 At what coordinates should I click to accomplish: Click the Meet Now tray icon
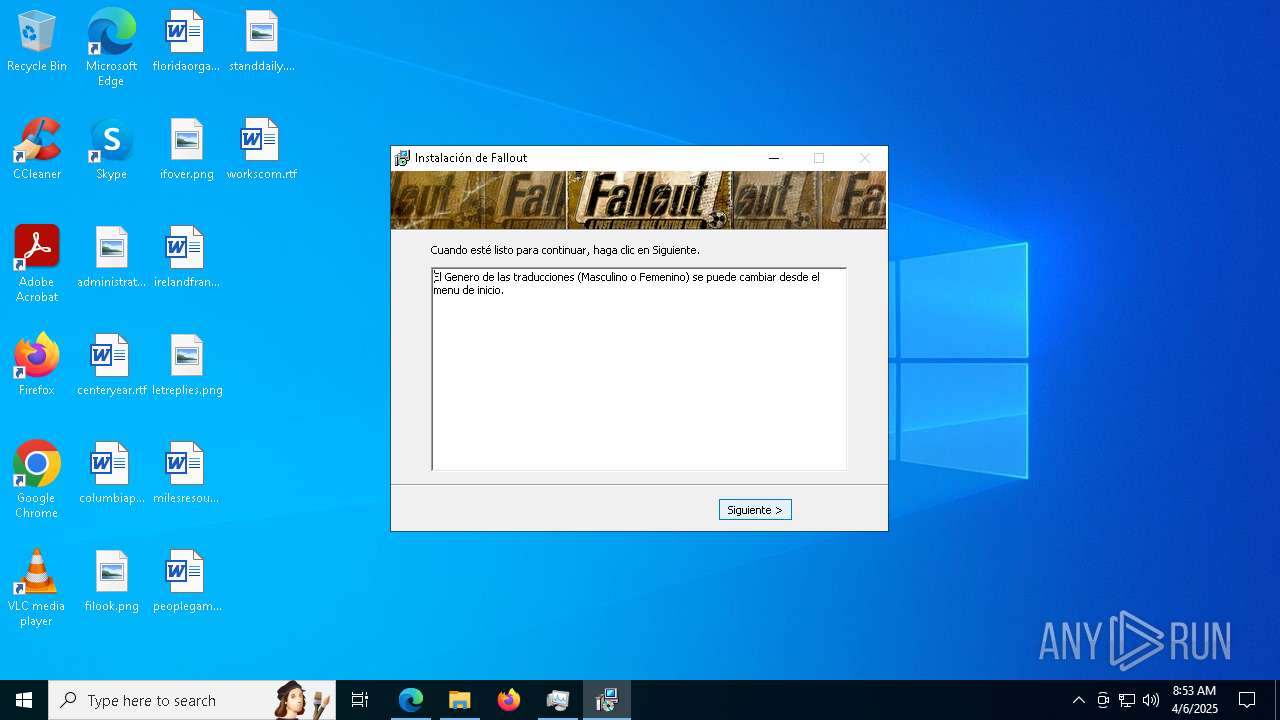coord(1103,700)
